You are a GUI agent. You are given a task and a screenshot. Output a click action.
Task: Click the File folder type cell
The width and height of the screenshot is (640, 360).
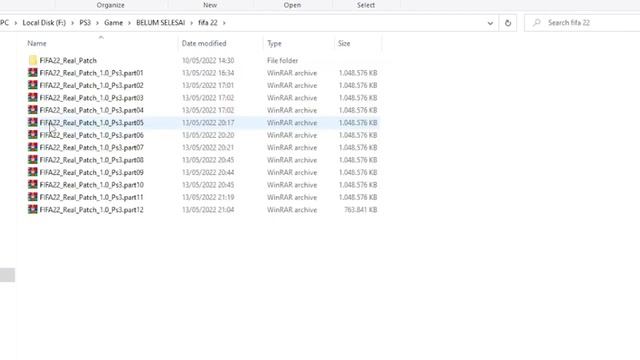pos(282,60)
